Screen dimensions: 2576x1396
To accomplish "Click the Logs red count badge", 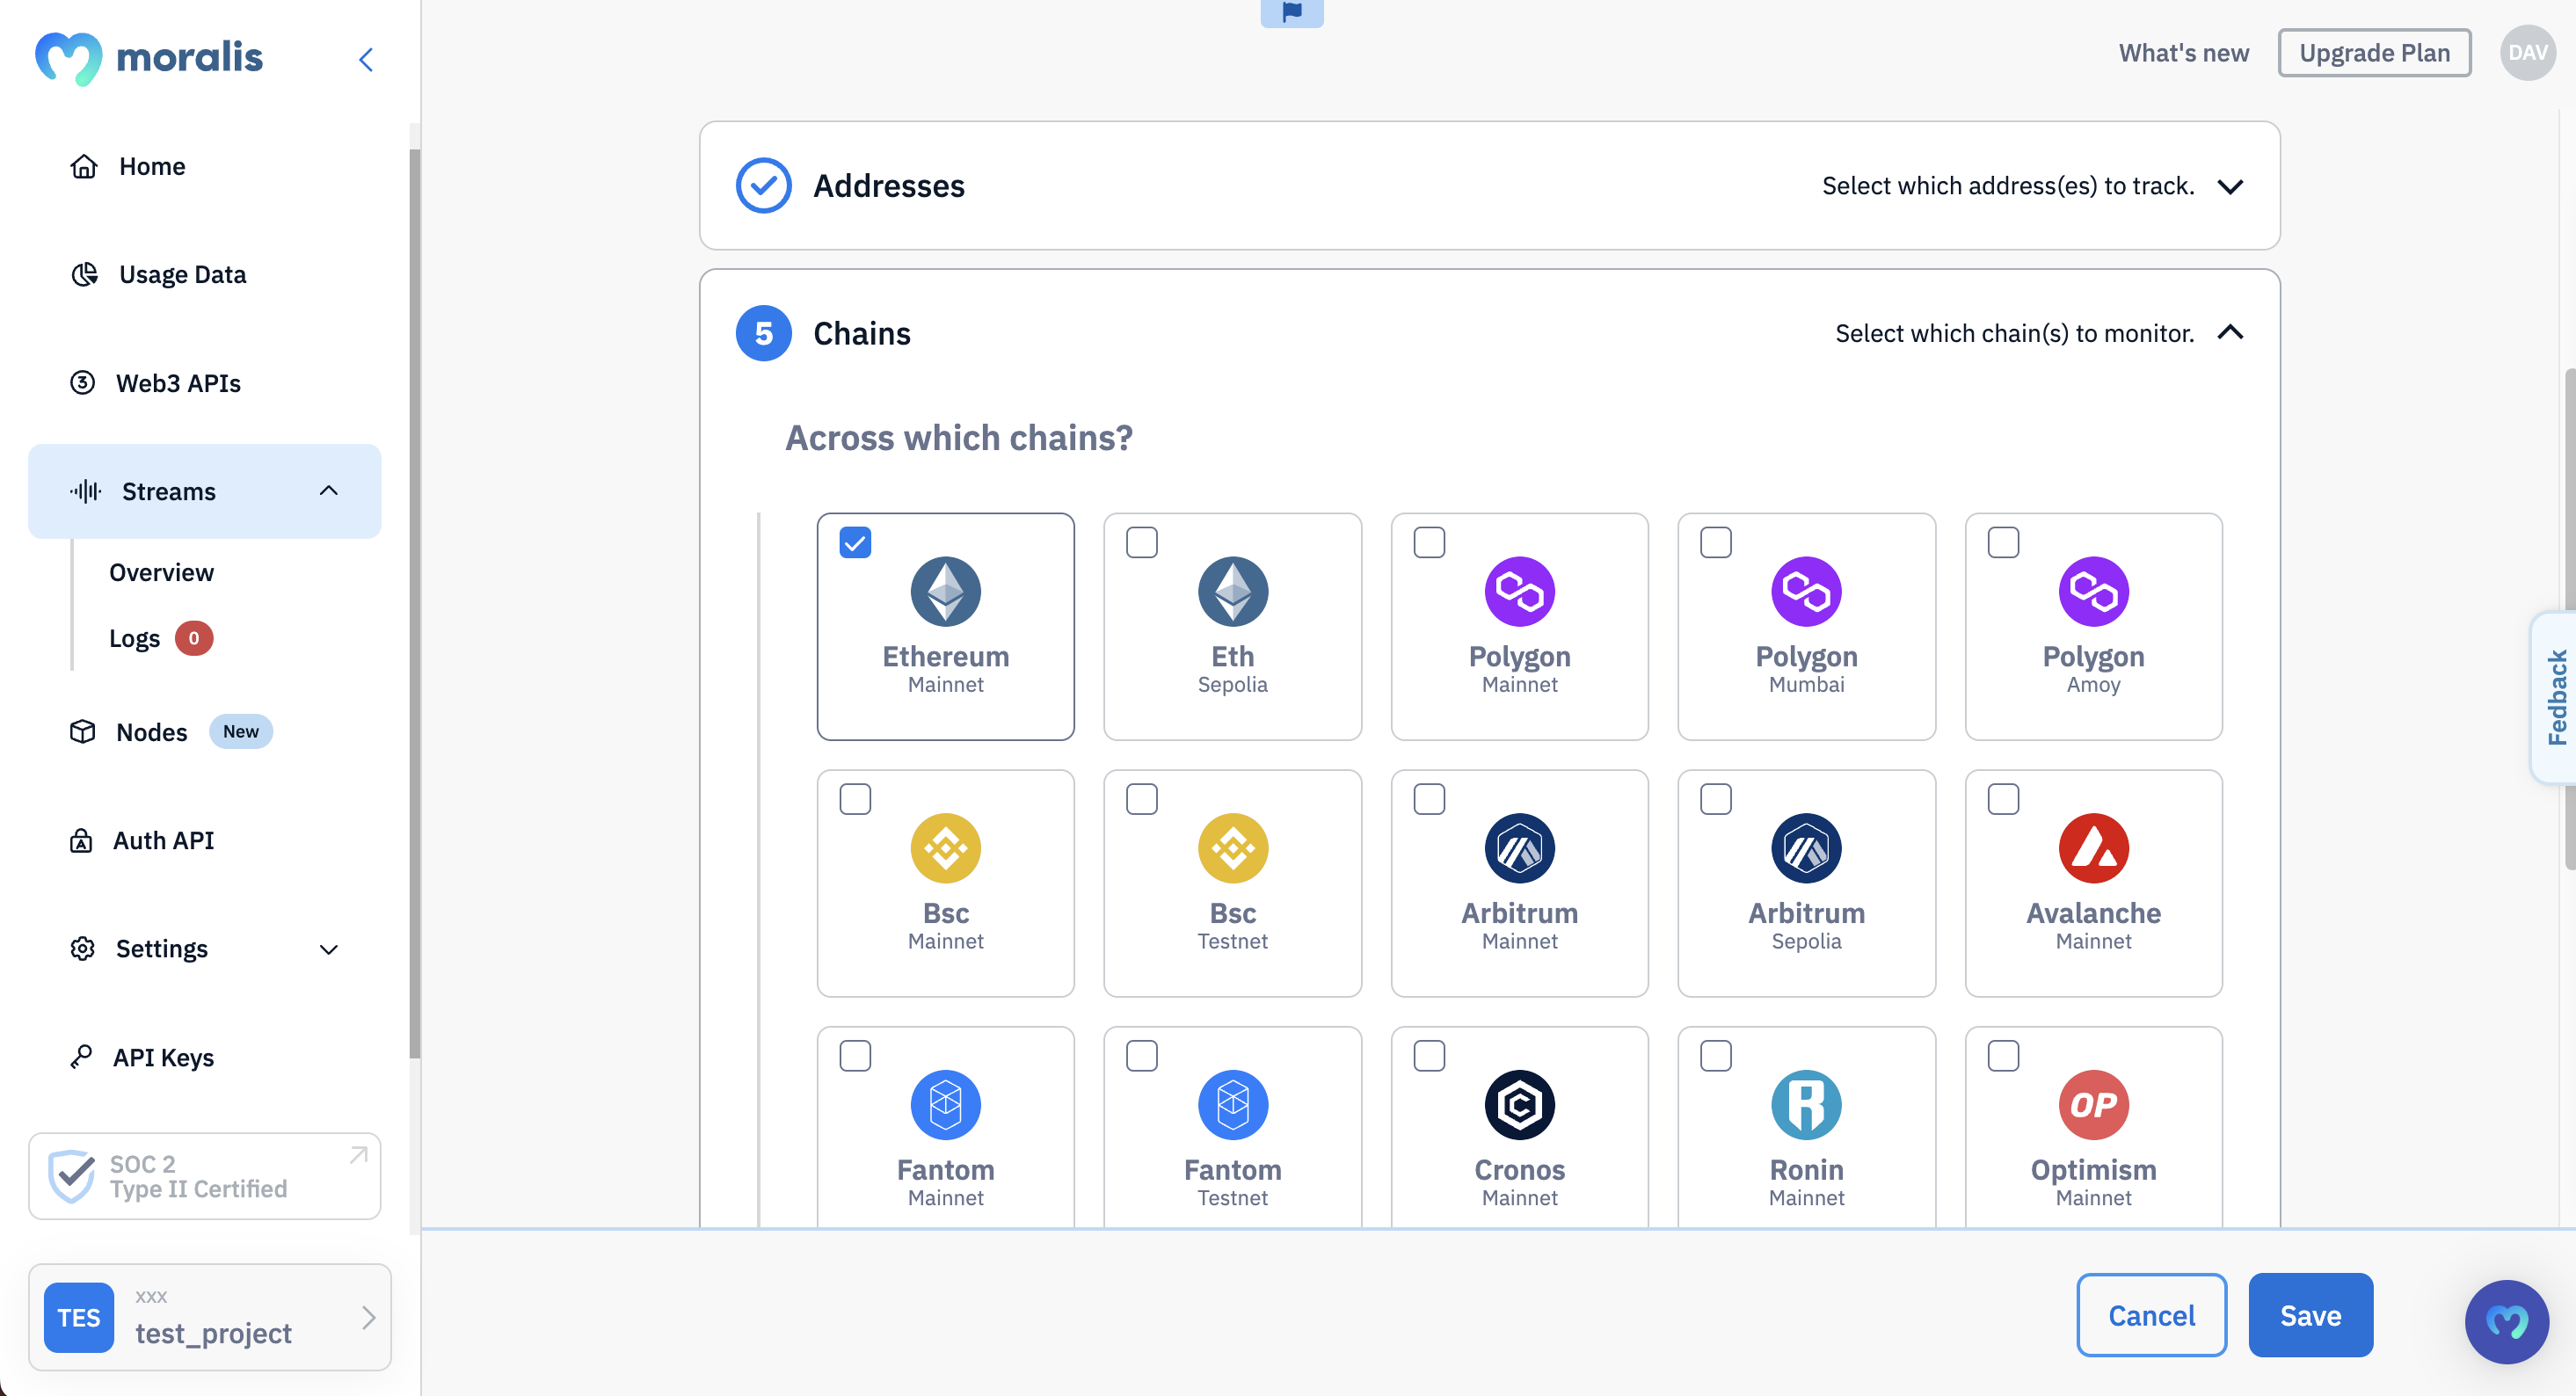I will (x=194, y=639).
